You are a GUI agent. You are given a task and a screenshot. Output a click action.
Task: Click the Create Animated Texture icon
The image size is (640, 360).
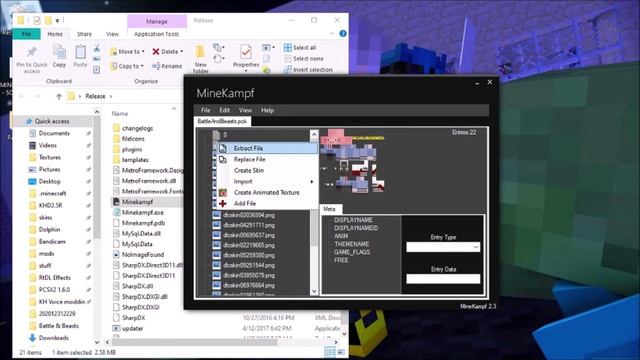pos(223,192)
